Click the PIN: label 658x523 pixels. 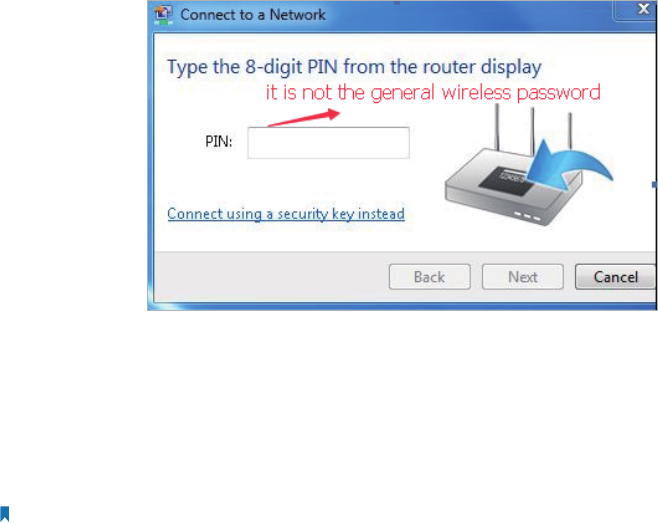tap(219, 141)
